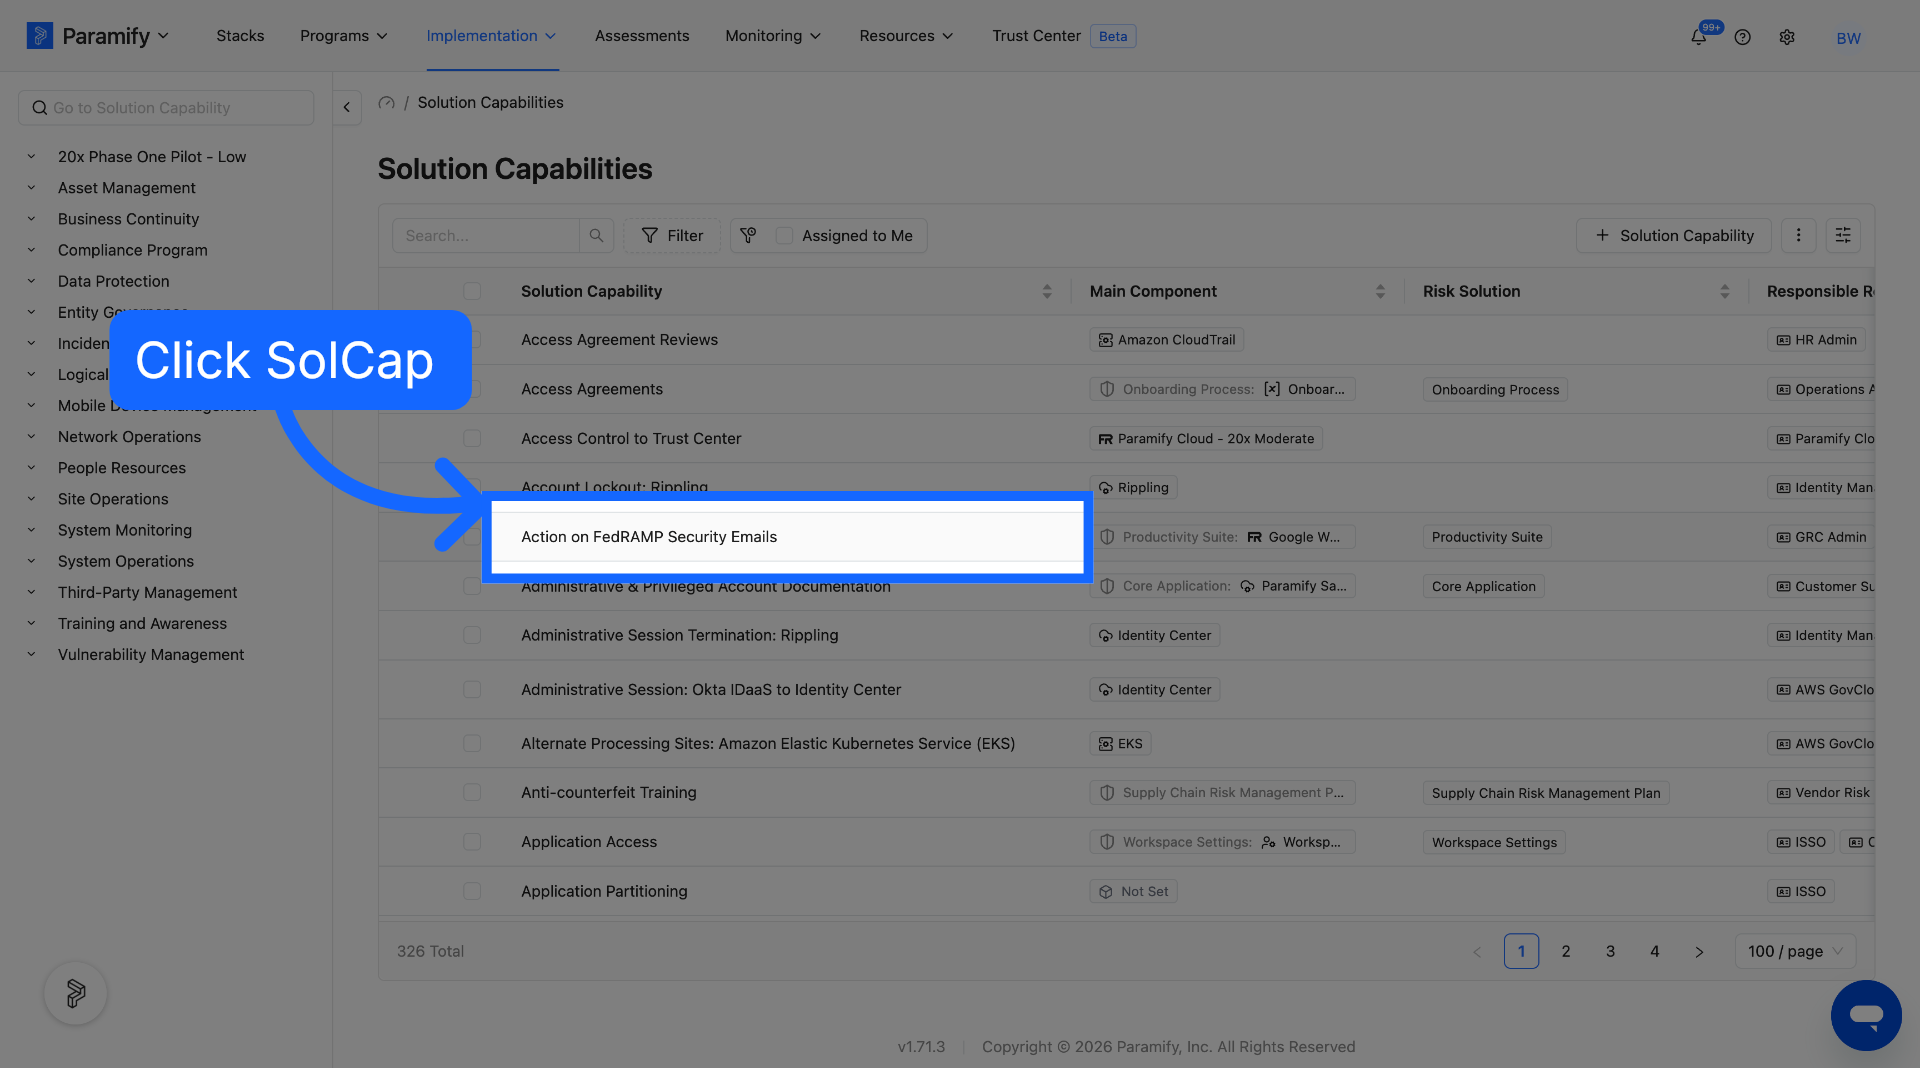Click the Paramify logo icon

click(x=39, y=36)
